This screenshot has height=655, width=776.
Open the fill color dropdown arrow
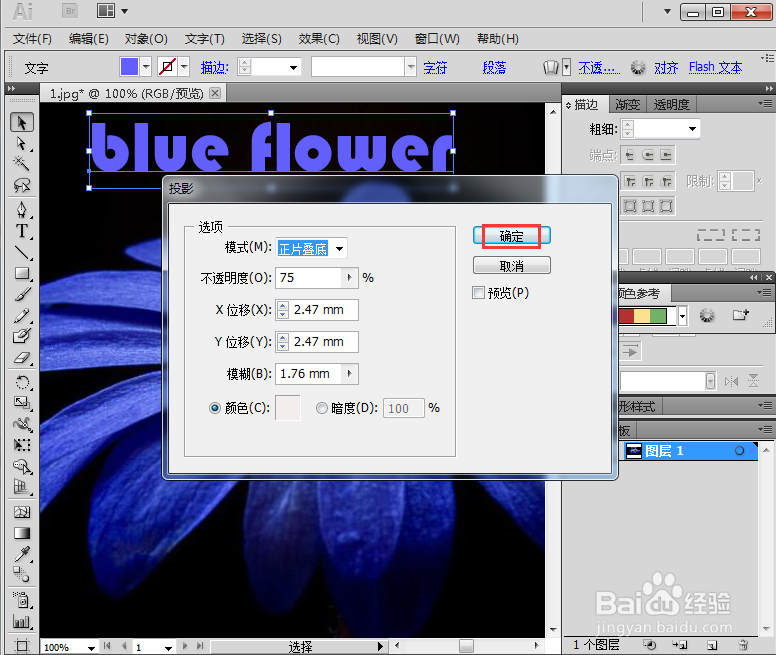pos(146,67)
